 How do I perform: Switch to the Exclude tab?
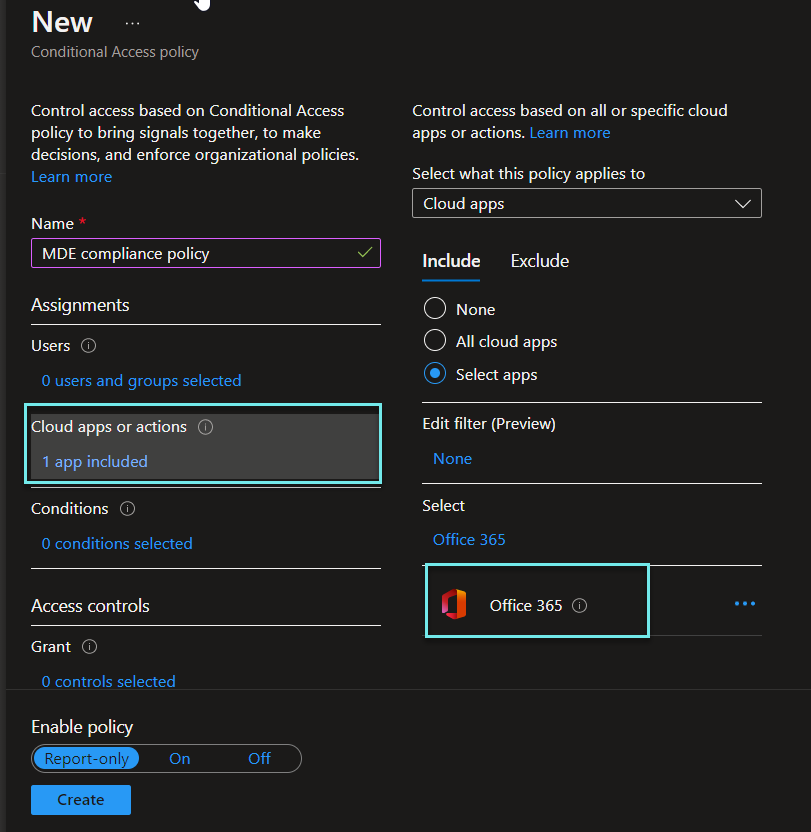(x=539, y=261)
